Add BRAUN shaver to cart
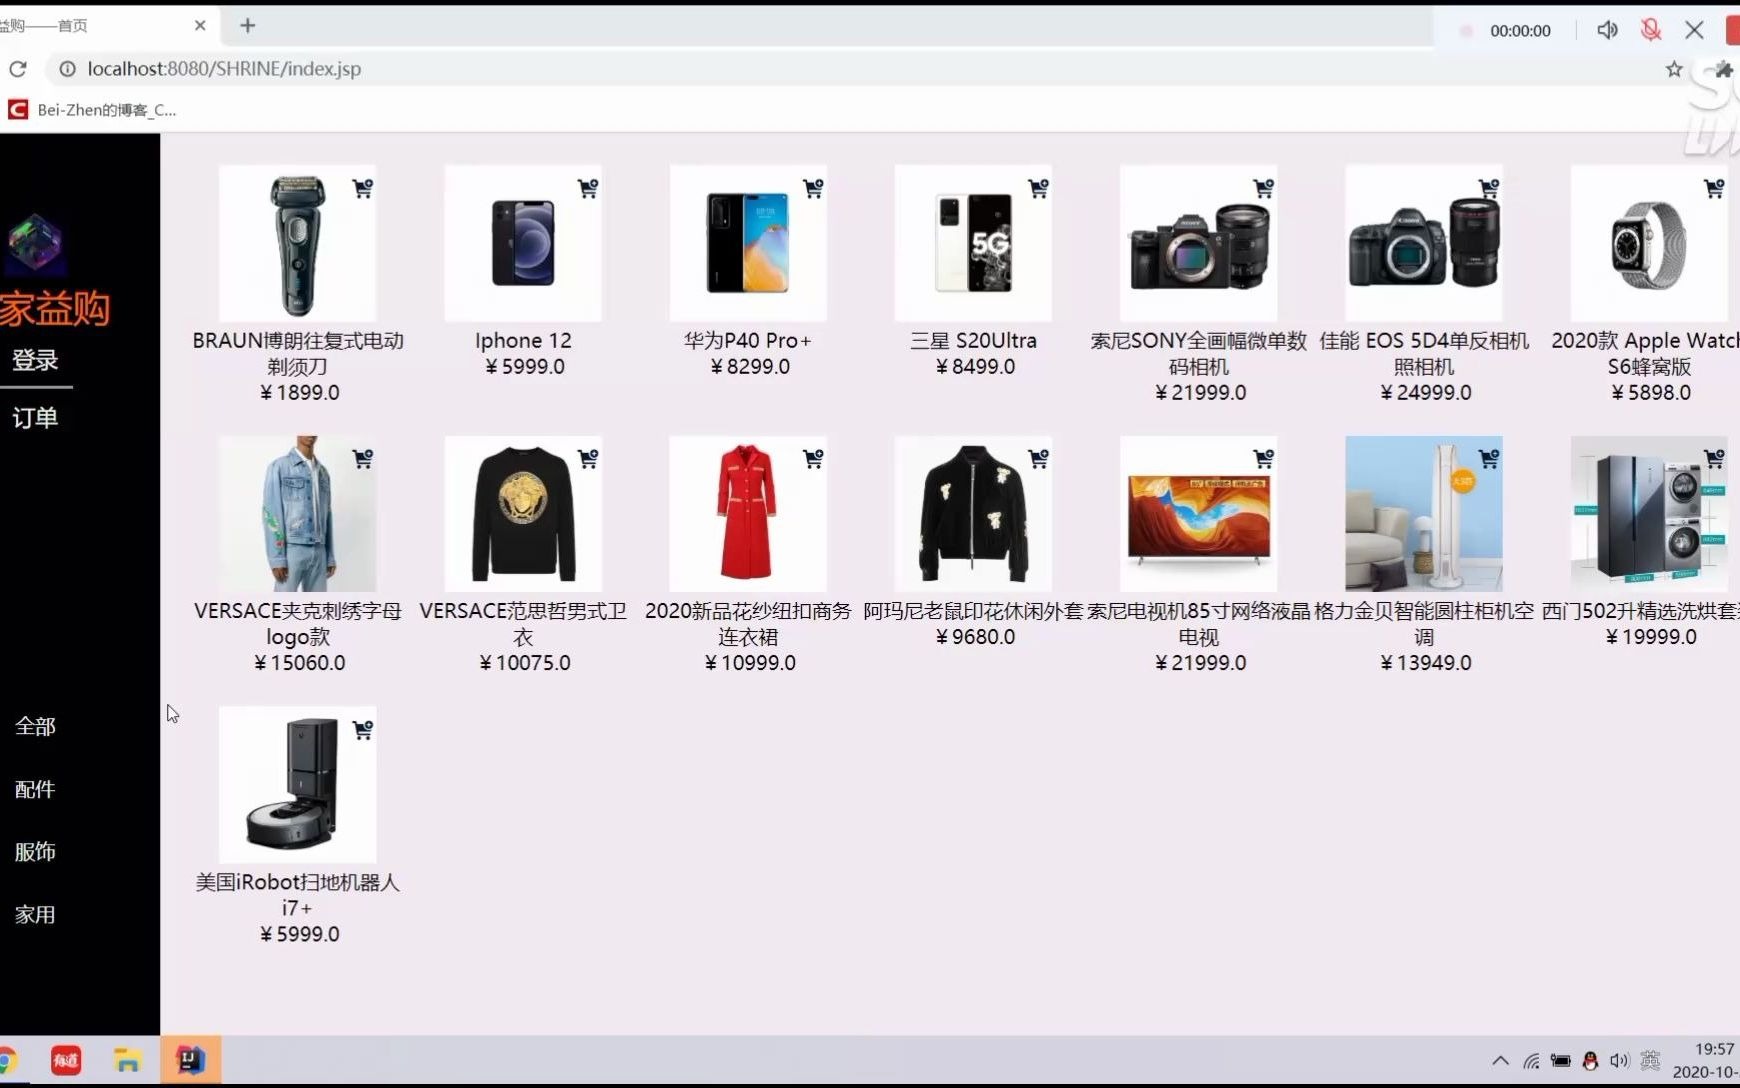The image size is (1740, 1088). [x=363, y=188]
